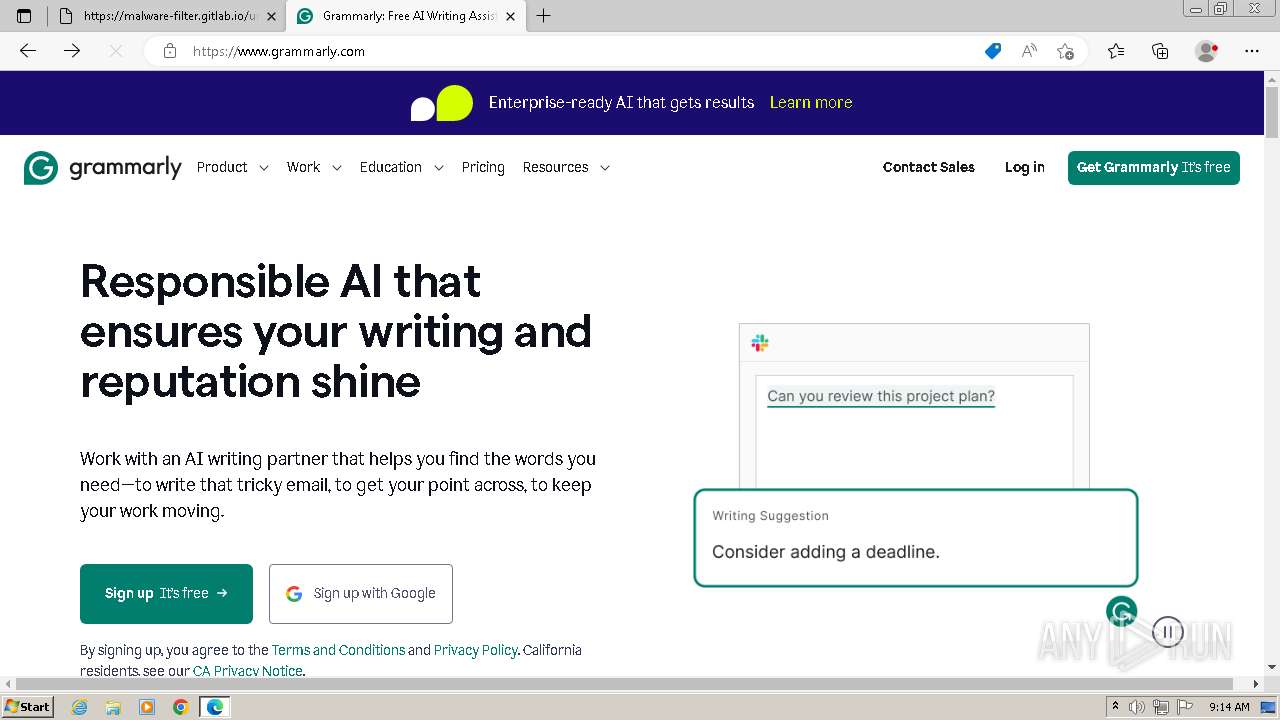This screenshot has width=1280, height=720.
Task: Click the Log in link
Action: pyautogui.click(x=1025, y=167)
